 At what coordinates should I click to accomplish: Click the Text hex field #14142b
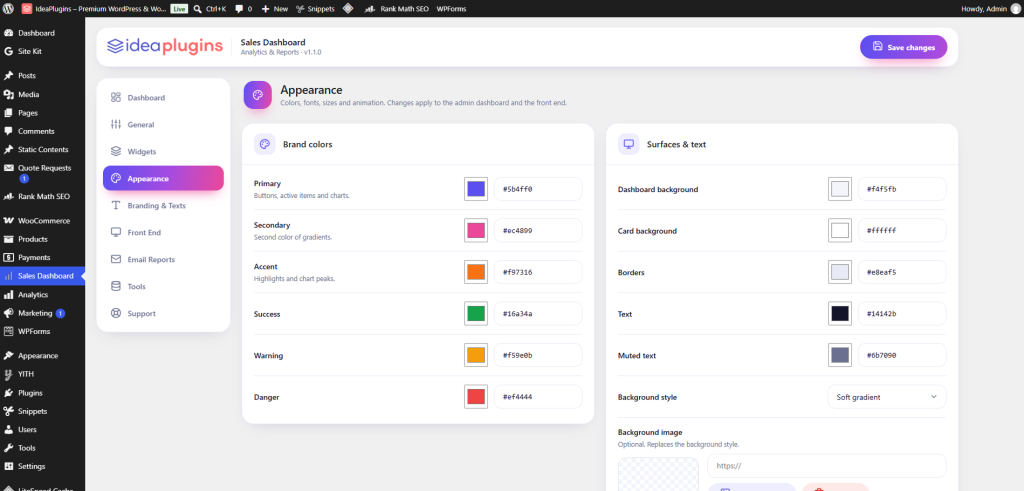pyautogui.click(x=902, y=313)
